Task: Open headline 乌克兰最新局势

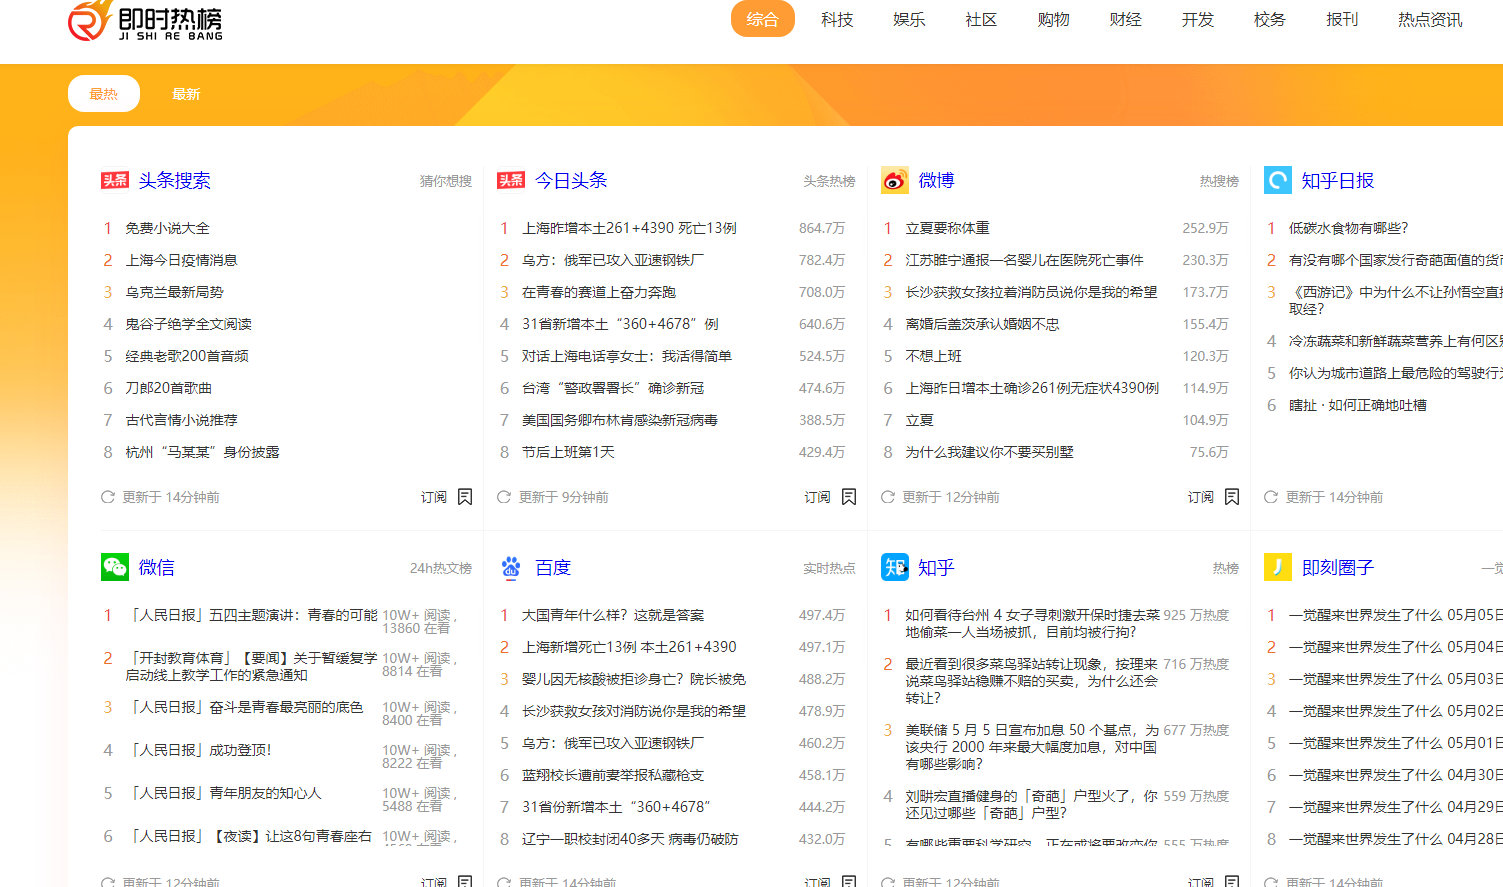Action: click(174, 292)
